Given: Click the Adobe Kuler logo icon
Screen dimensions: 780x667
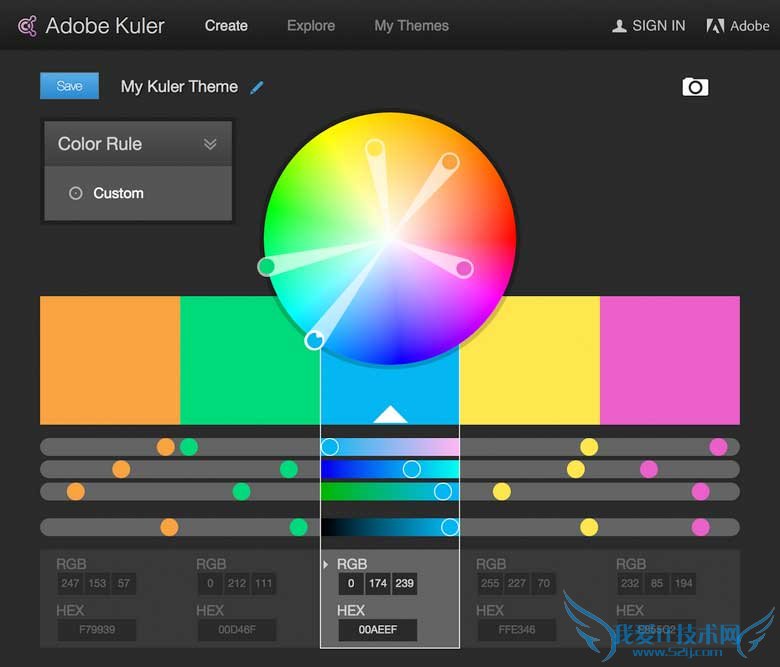Looking at the screenshot, I should point(27,26).
